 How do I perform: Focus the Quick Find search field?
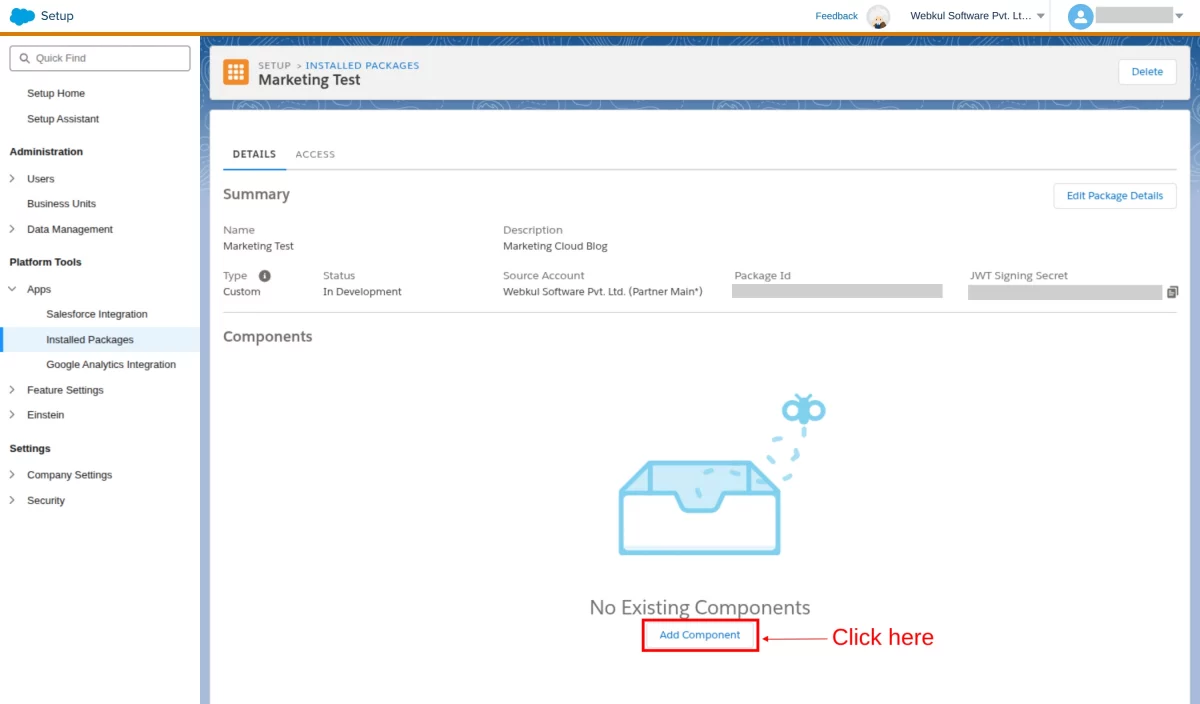[100, 58]
